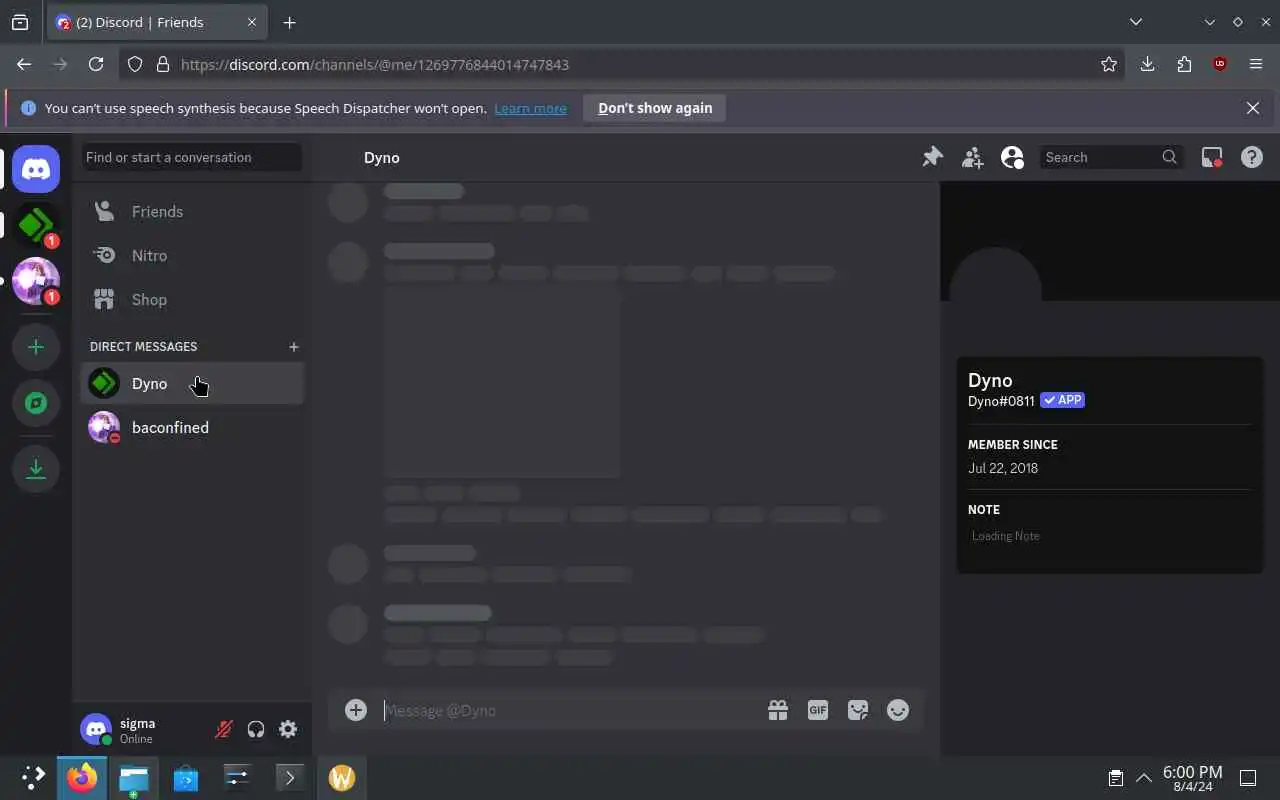Open system settings sliders icon in taskbar
The width and height of the screenshot is (1280, 800).
pos(237,777)
